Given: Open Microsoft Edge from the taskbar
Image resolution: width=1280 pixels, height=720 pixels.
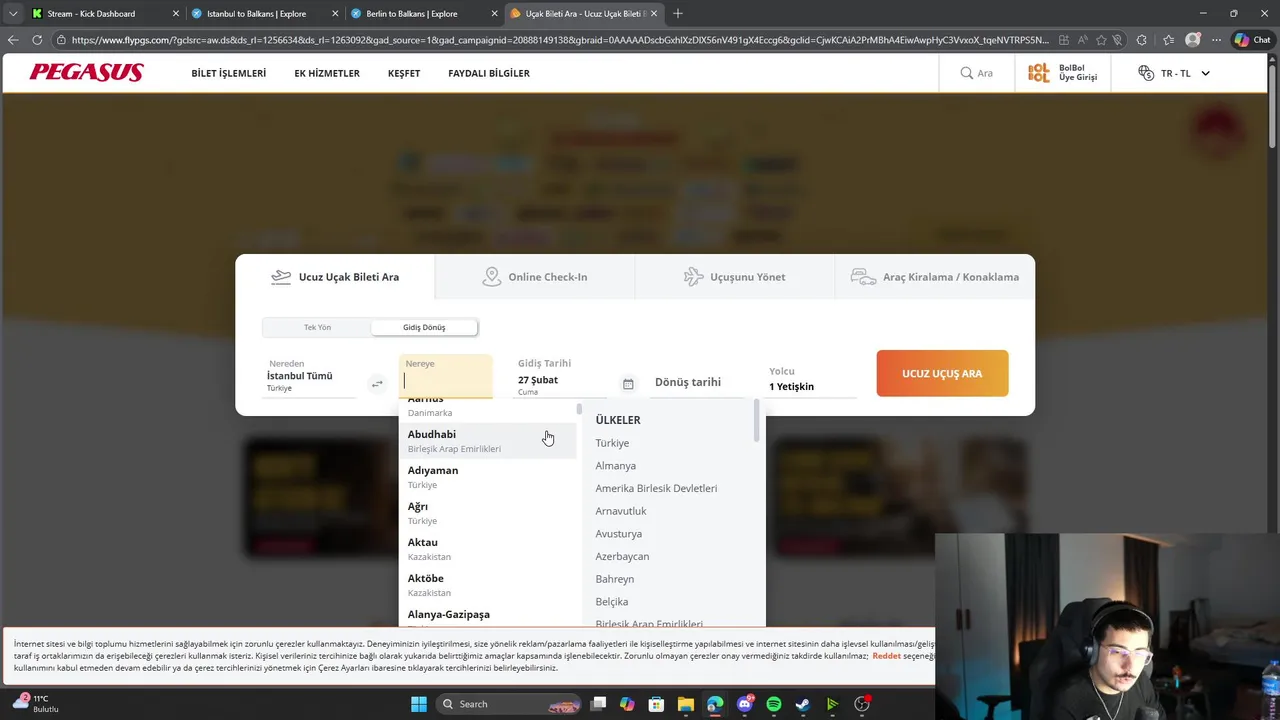Looking at the screenshot, I should (x=715, y=704).
